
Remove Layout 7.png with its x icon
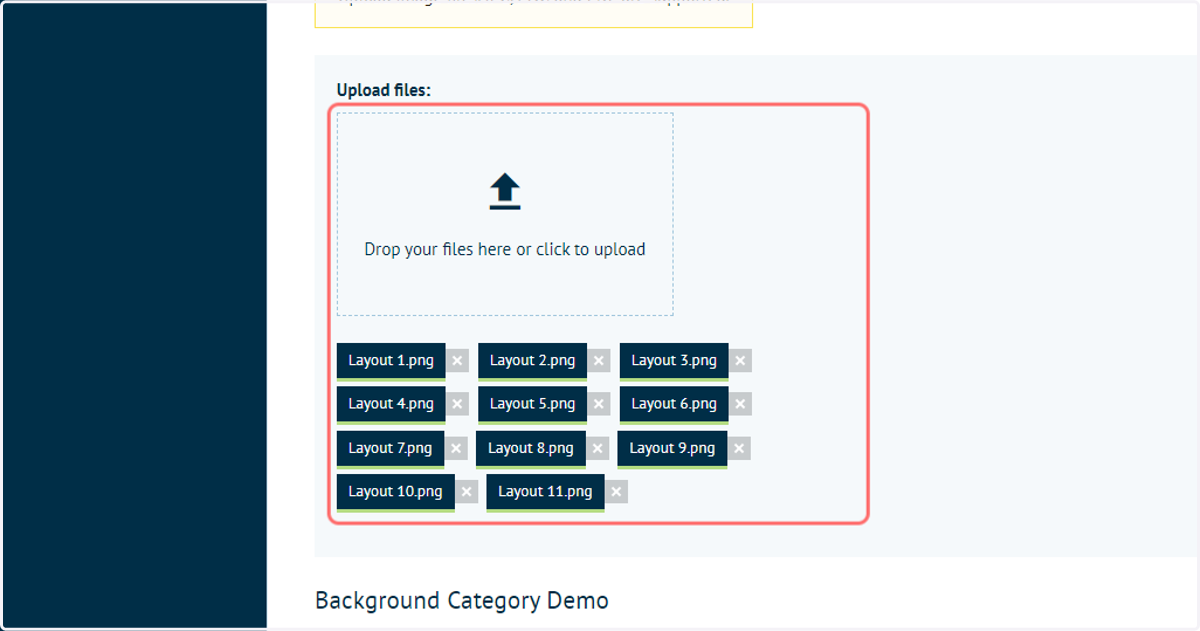457,448
